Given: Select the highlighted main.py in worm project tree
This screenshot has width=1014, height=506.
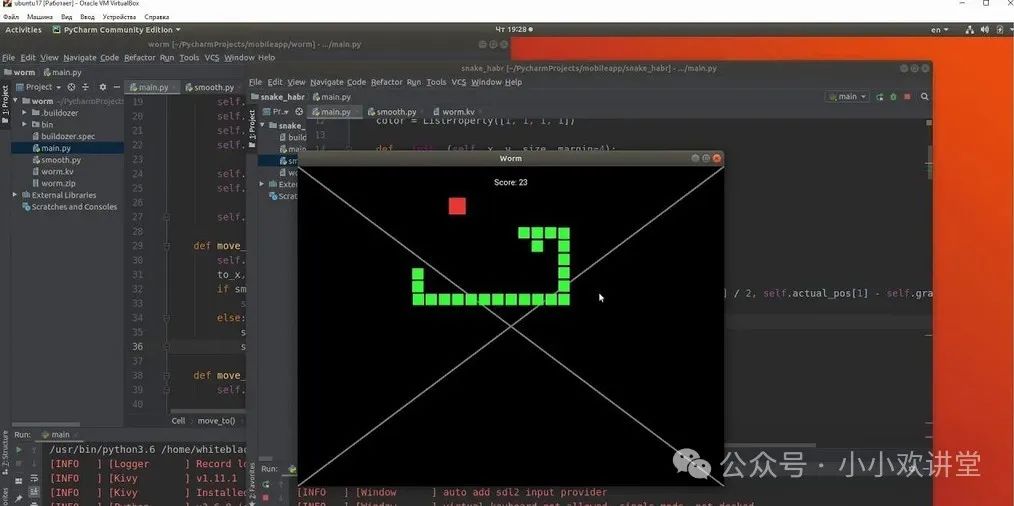Looking at the screenshot, I should point(67,148).
